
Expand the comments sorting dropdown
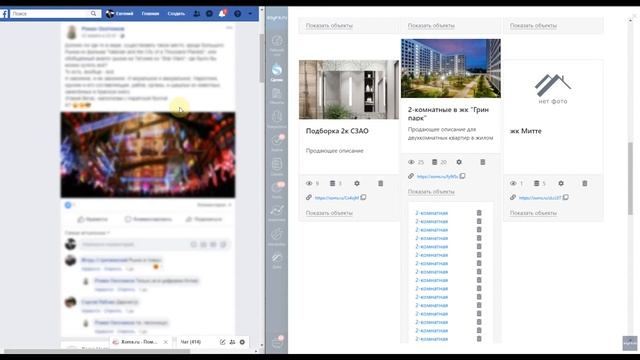(x=87, y=233)
